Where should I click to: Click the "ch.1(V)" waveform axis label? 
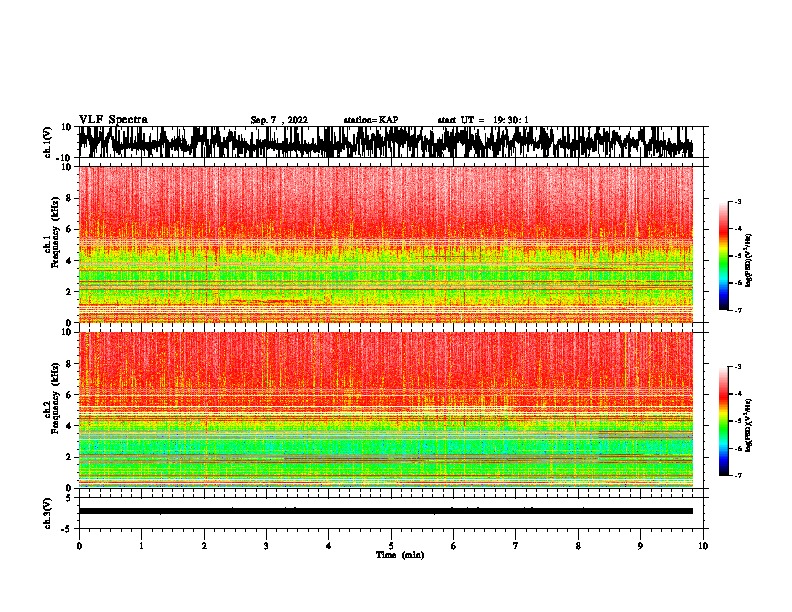pos(48,142)
